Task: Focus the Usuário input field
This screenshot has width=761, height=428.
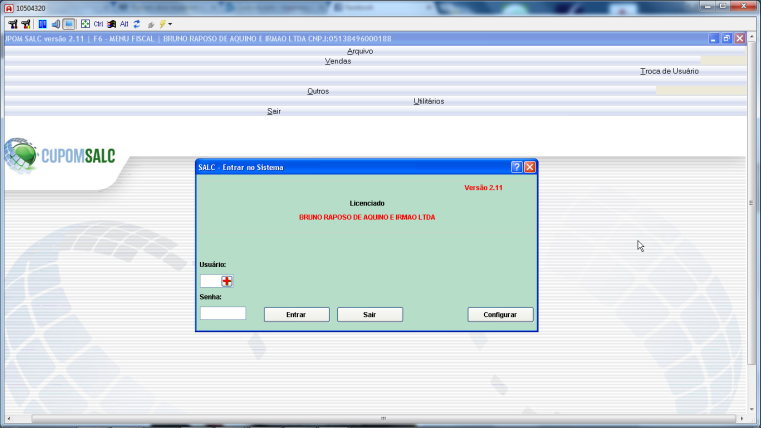Action: [x=211, y=281]
